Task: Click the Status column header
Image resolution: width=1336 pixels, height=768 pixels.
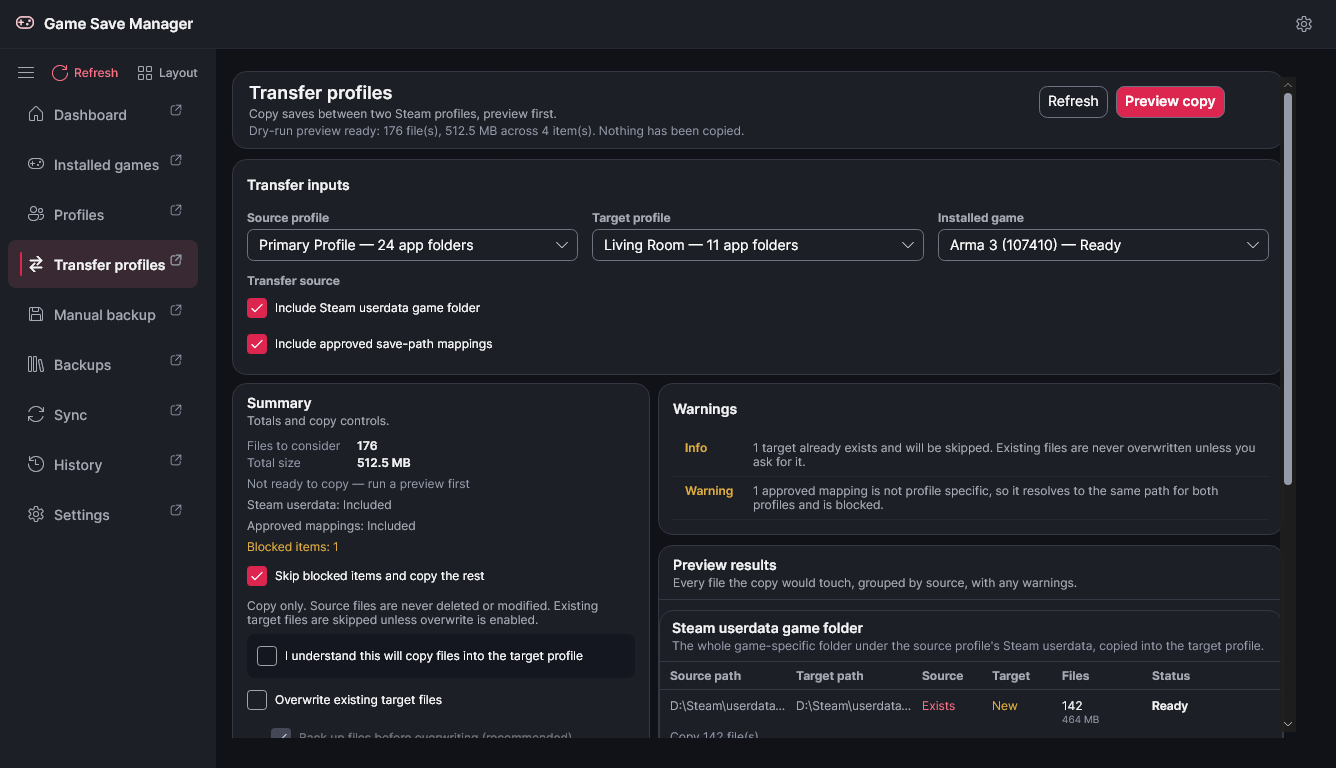Action: pos(1171,676)
